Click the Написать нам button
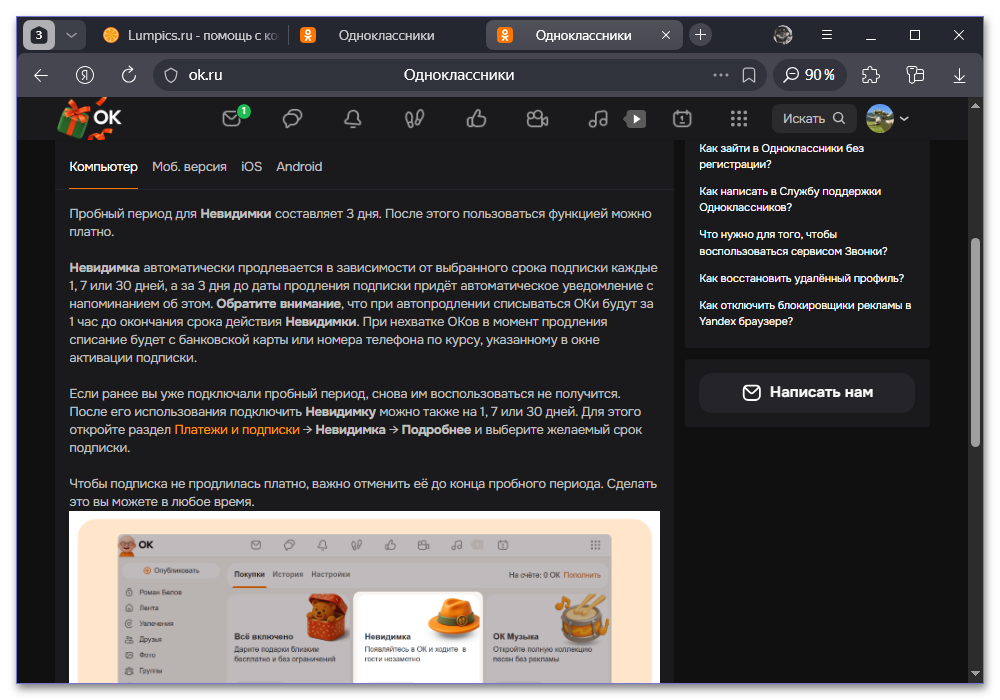Viewport: 1000px width, 700px height. 807,393
